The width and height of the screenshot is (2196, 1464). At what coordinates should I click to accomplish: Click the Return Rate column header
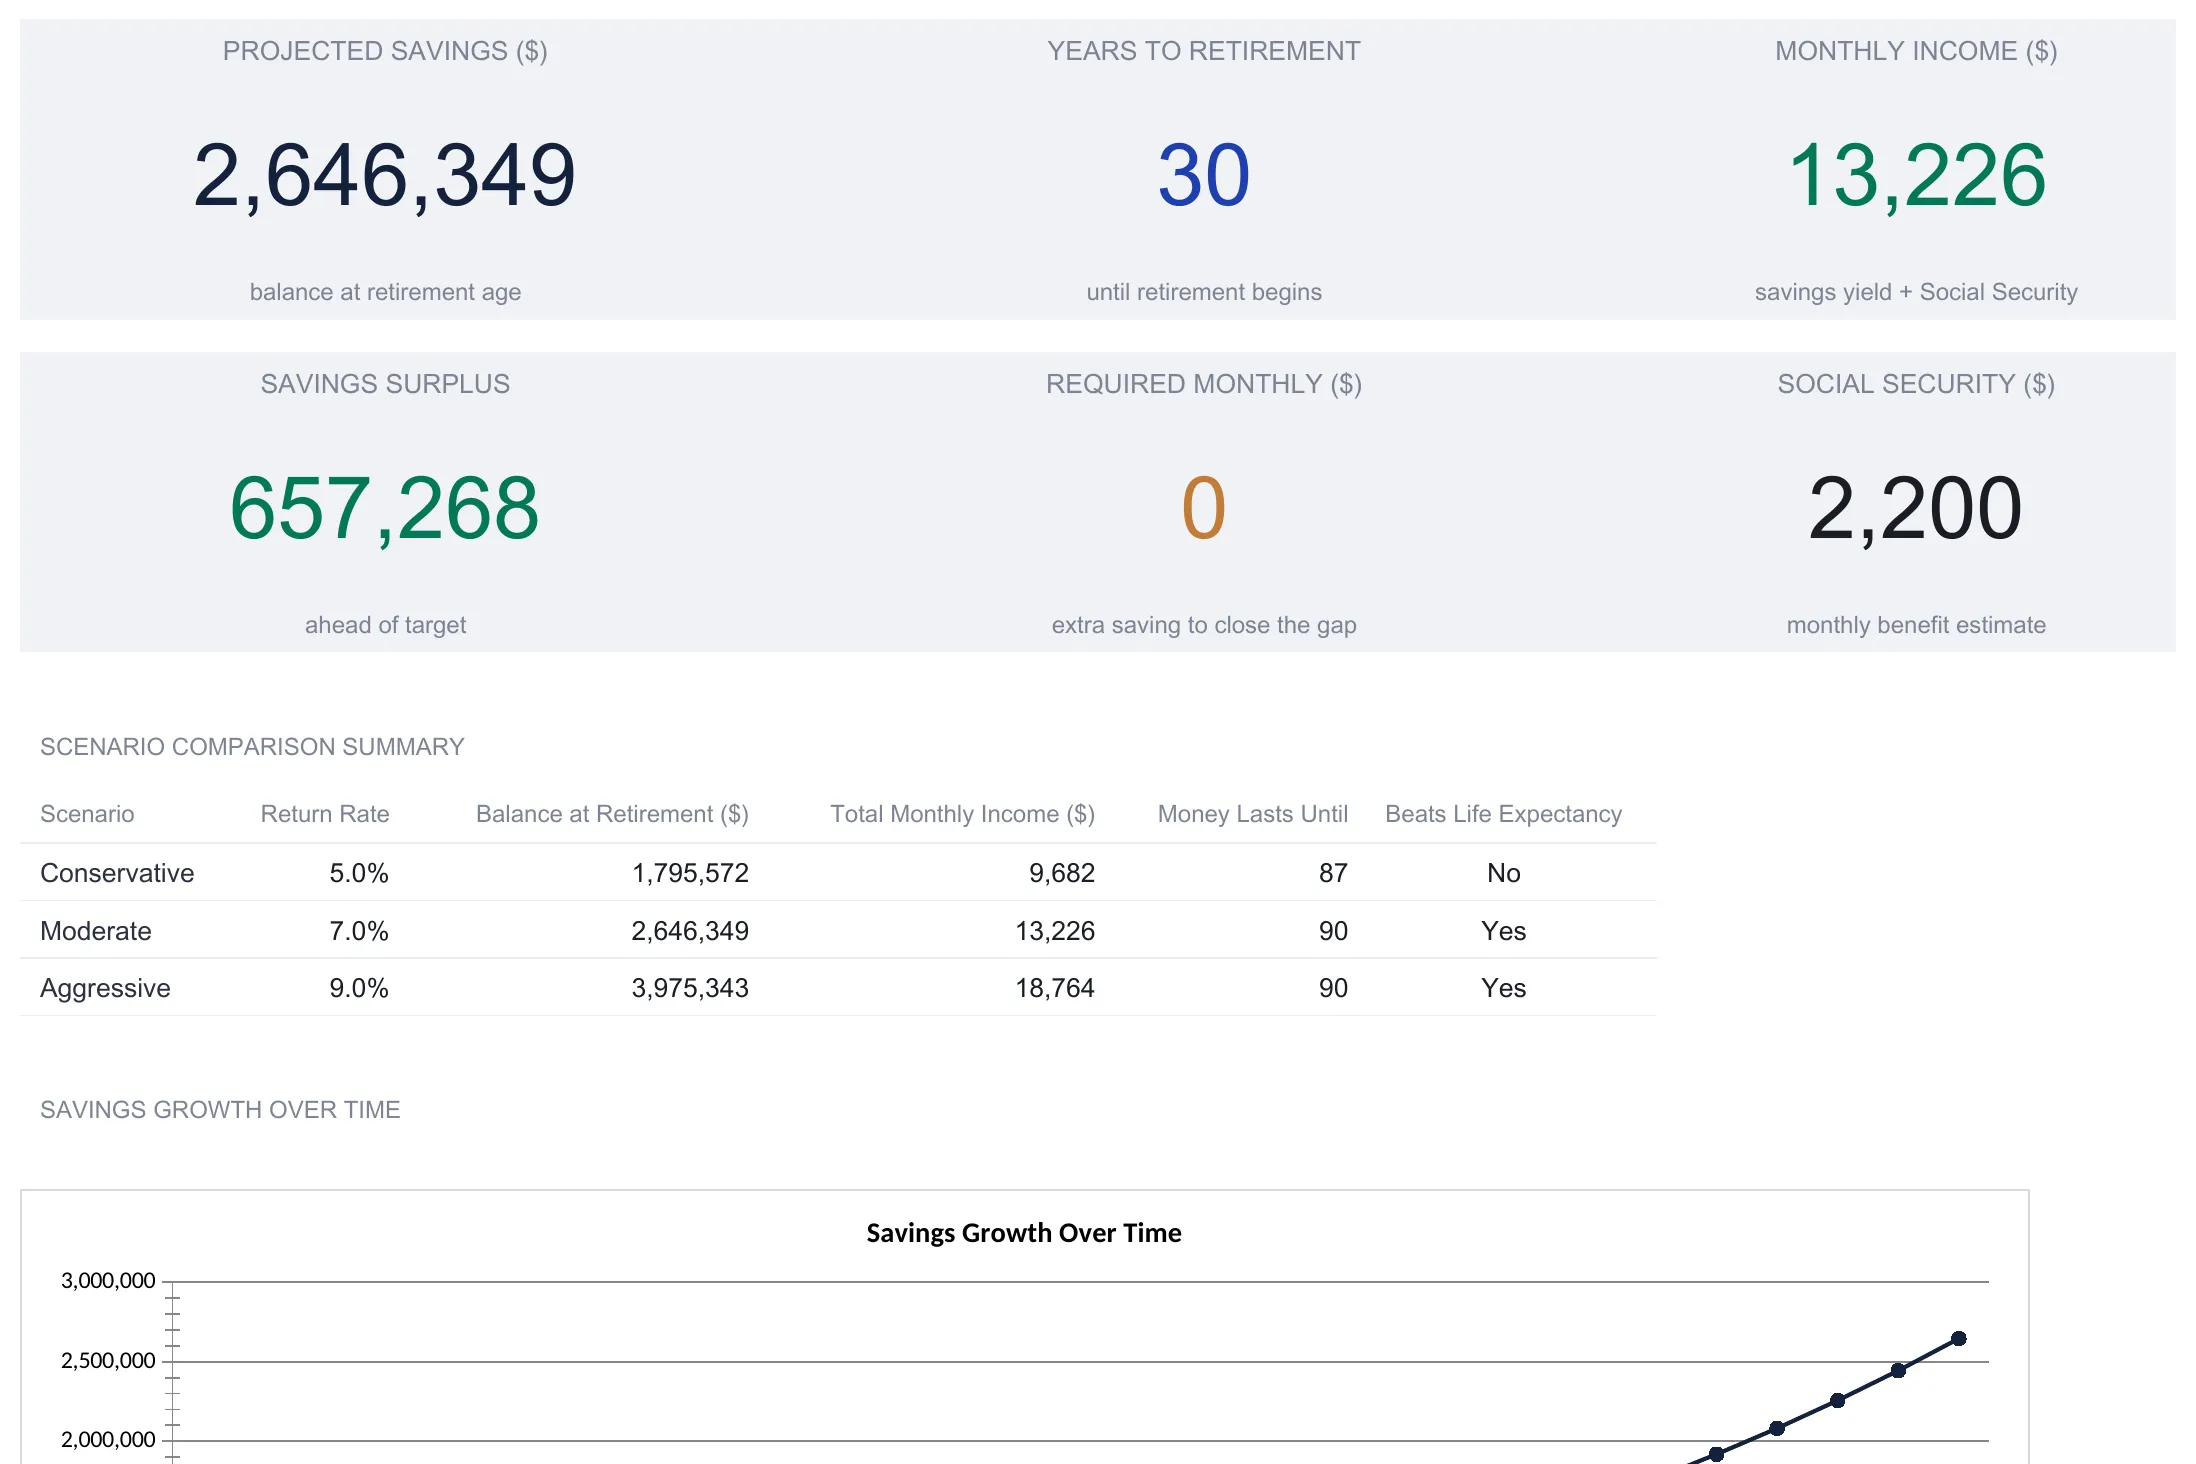coord(325,814)
